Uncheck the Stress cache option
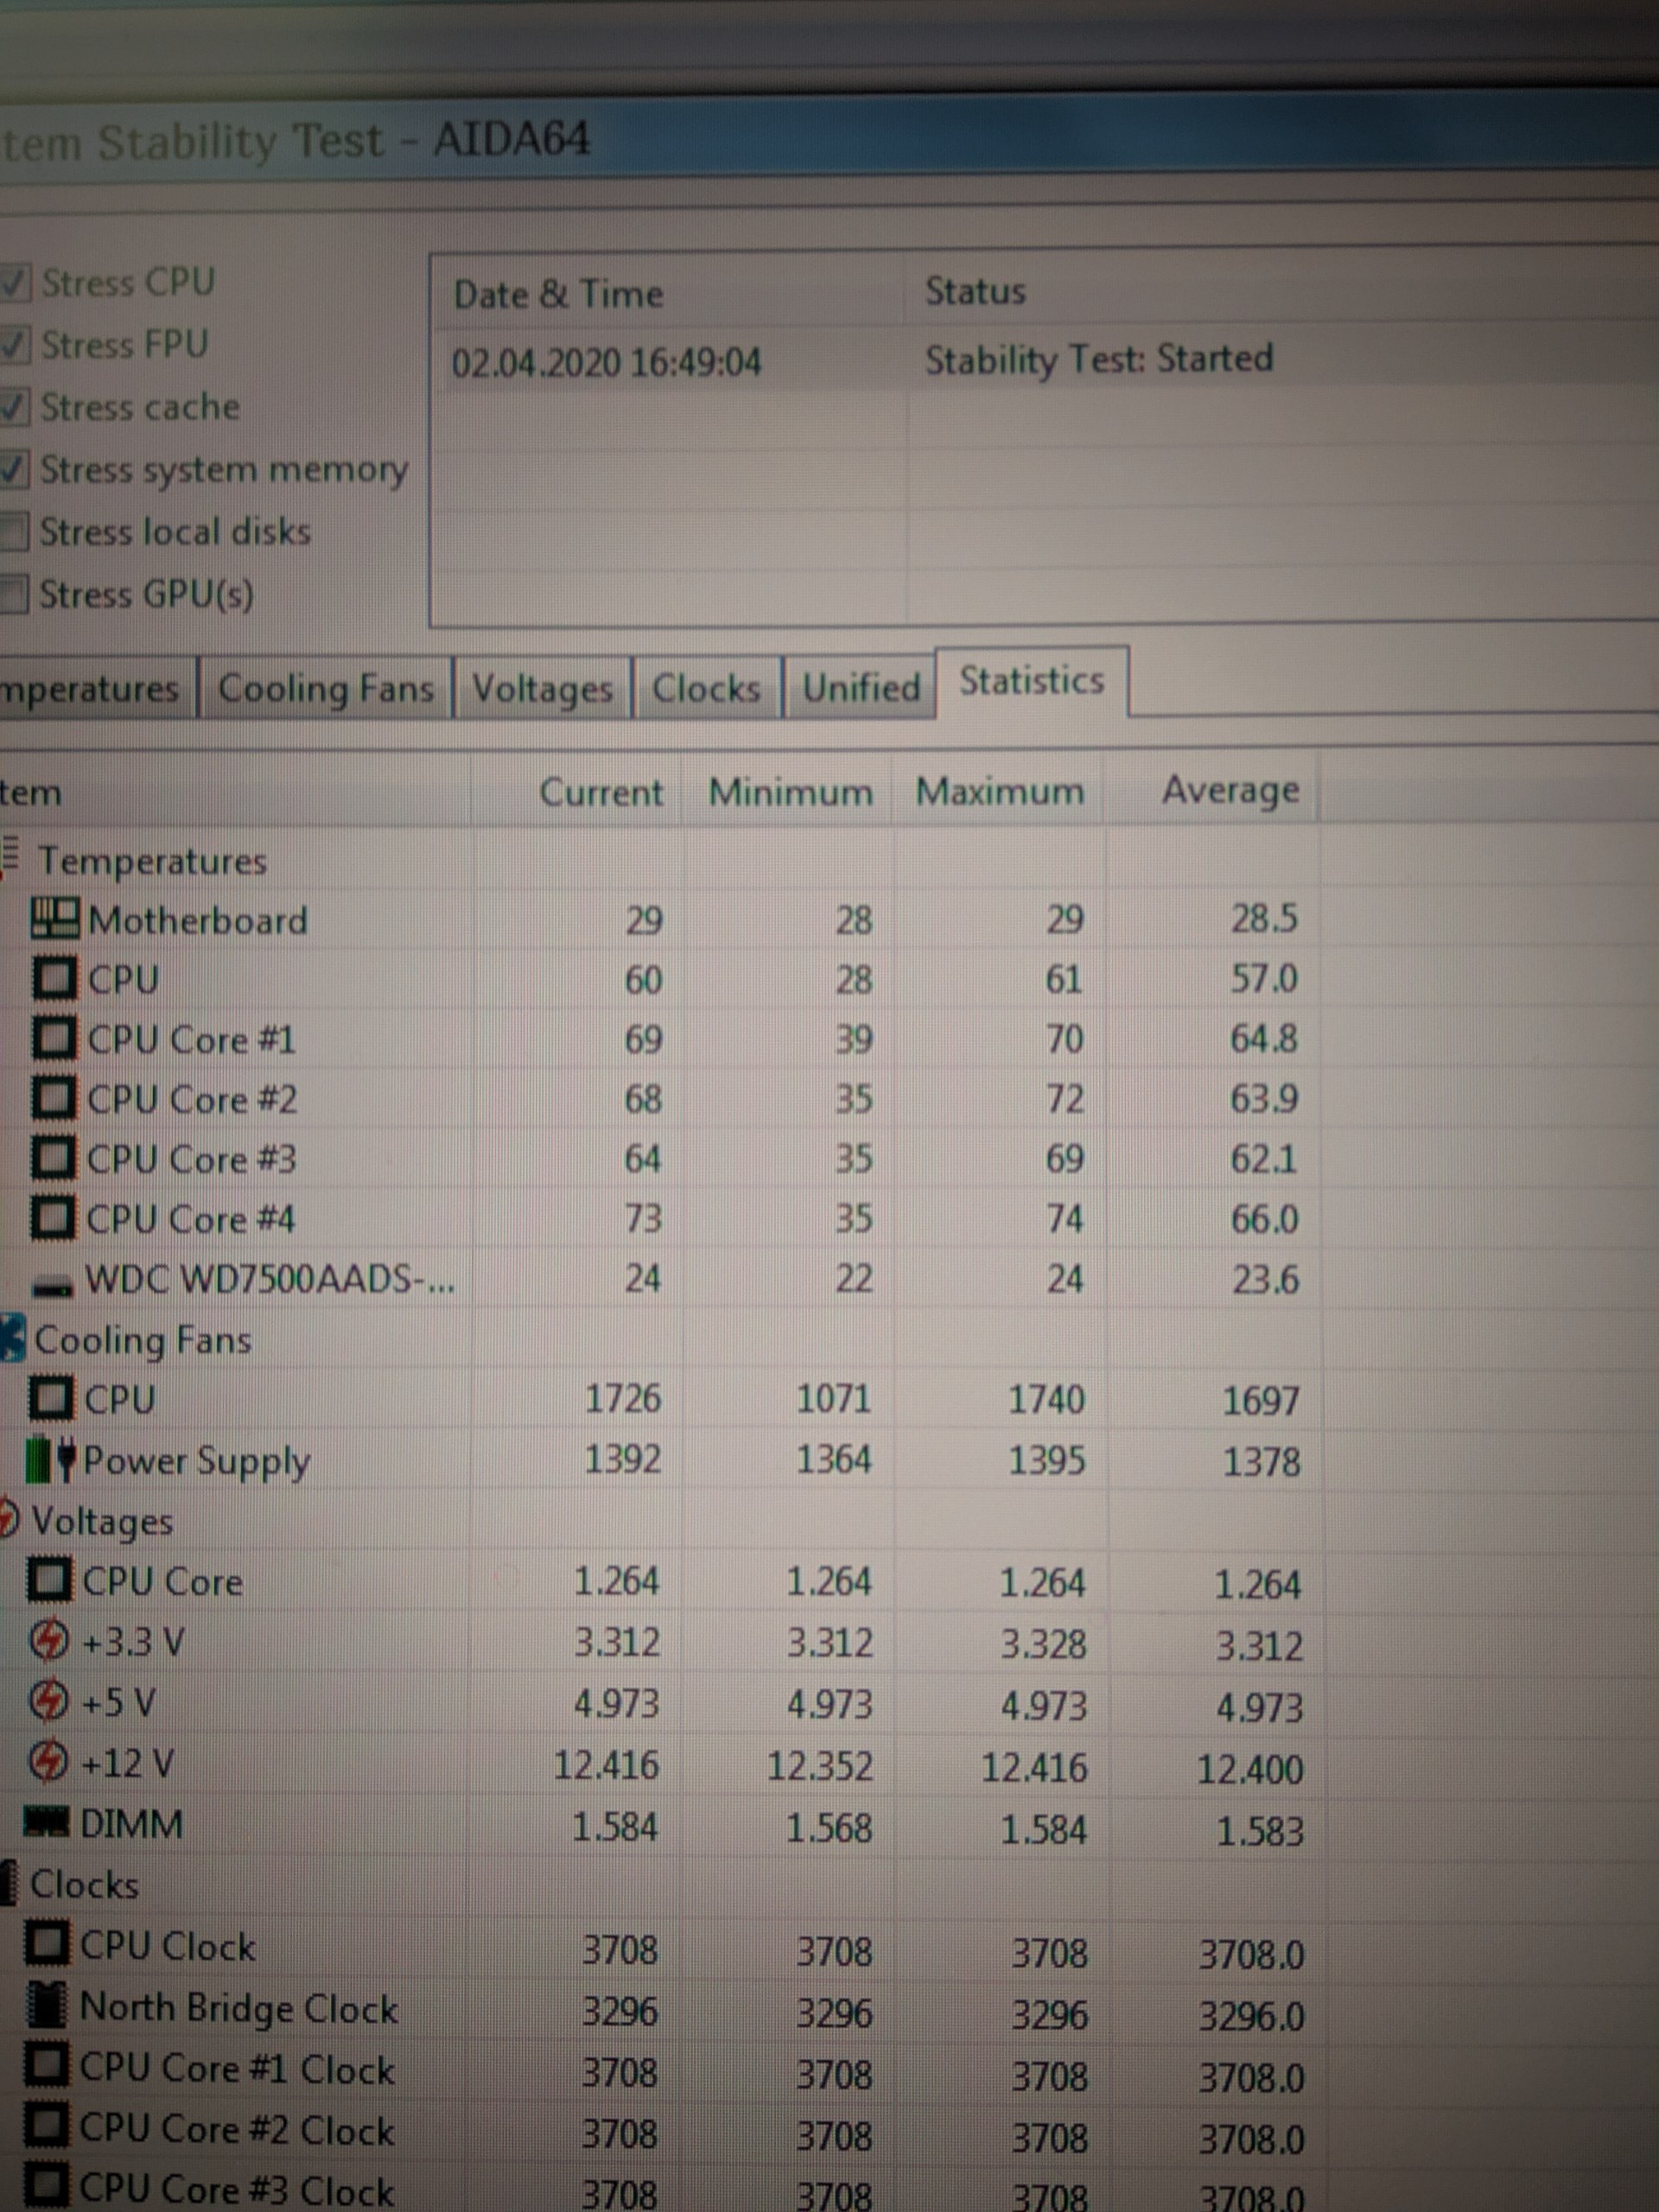The image size is (1659, 2212). [14, 407]
